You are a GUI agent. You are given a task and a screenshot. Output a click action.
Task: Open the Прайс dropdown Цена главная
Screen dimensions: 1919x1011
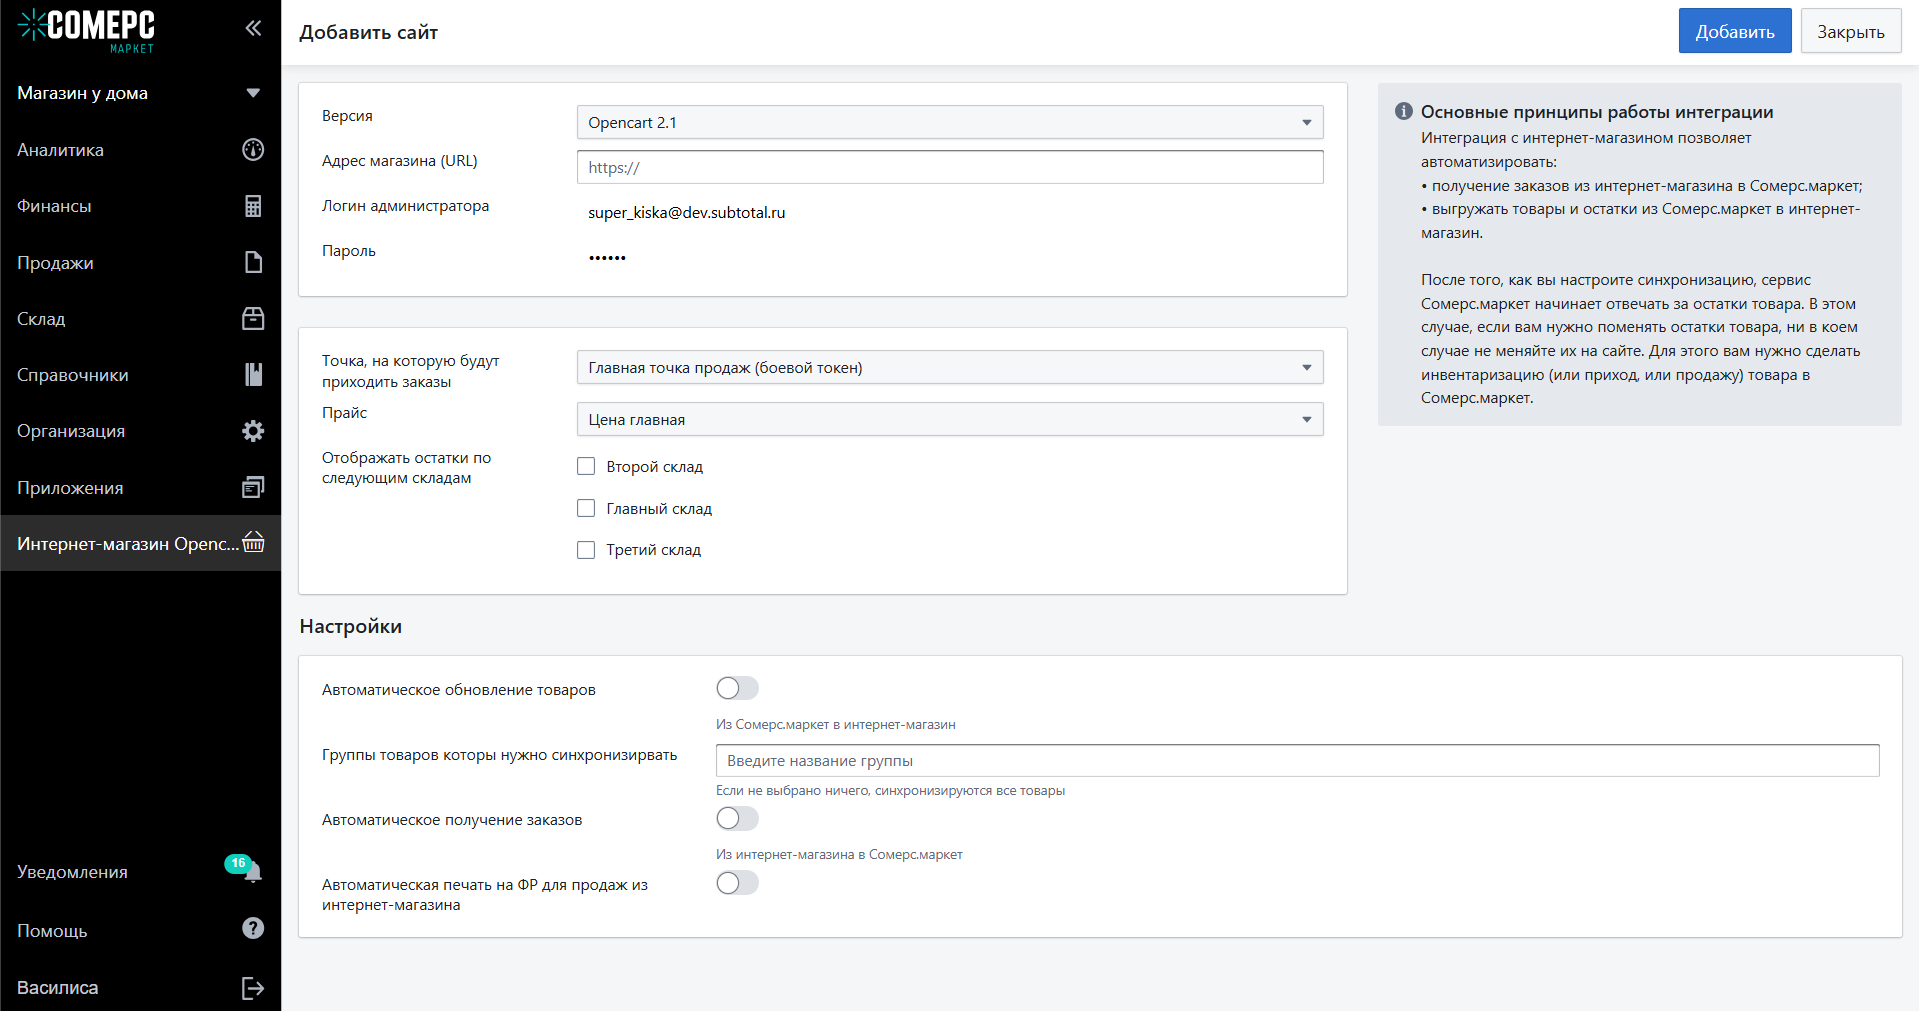(950, 419)
